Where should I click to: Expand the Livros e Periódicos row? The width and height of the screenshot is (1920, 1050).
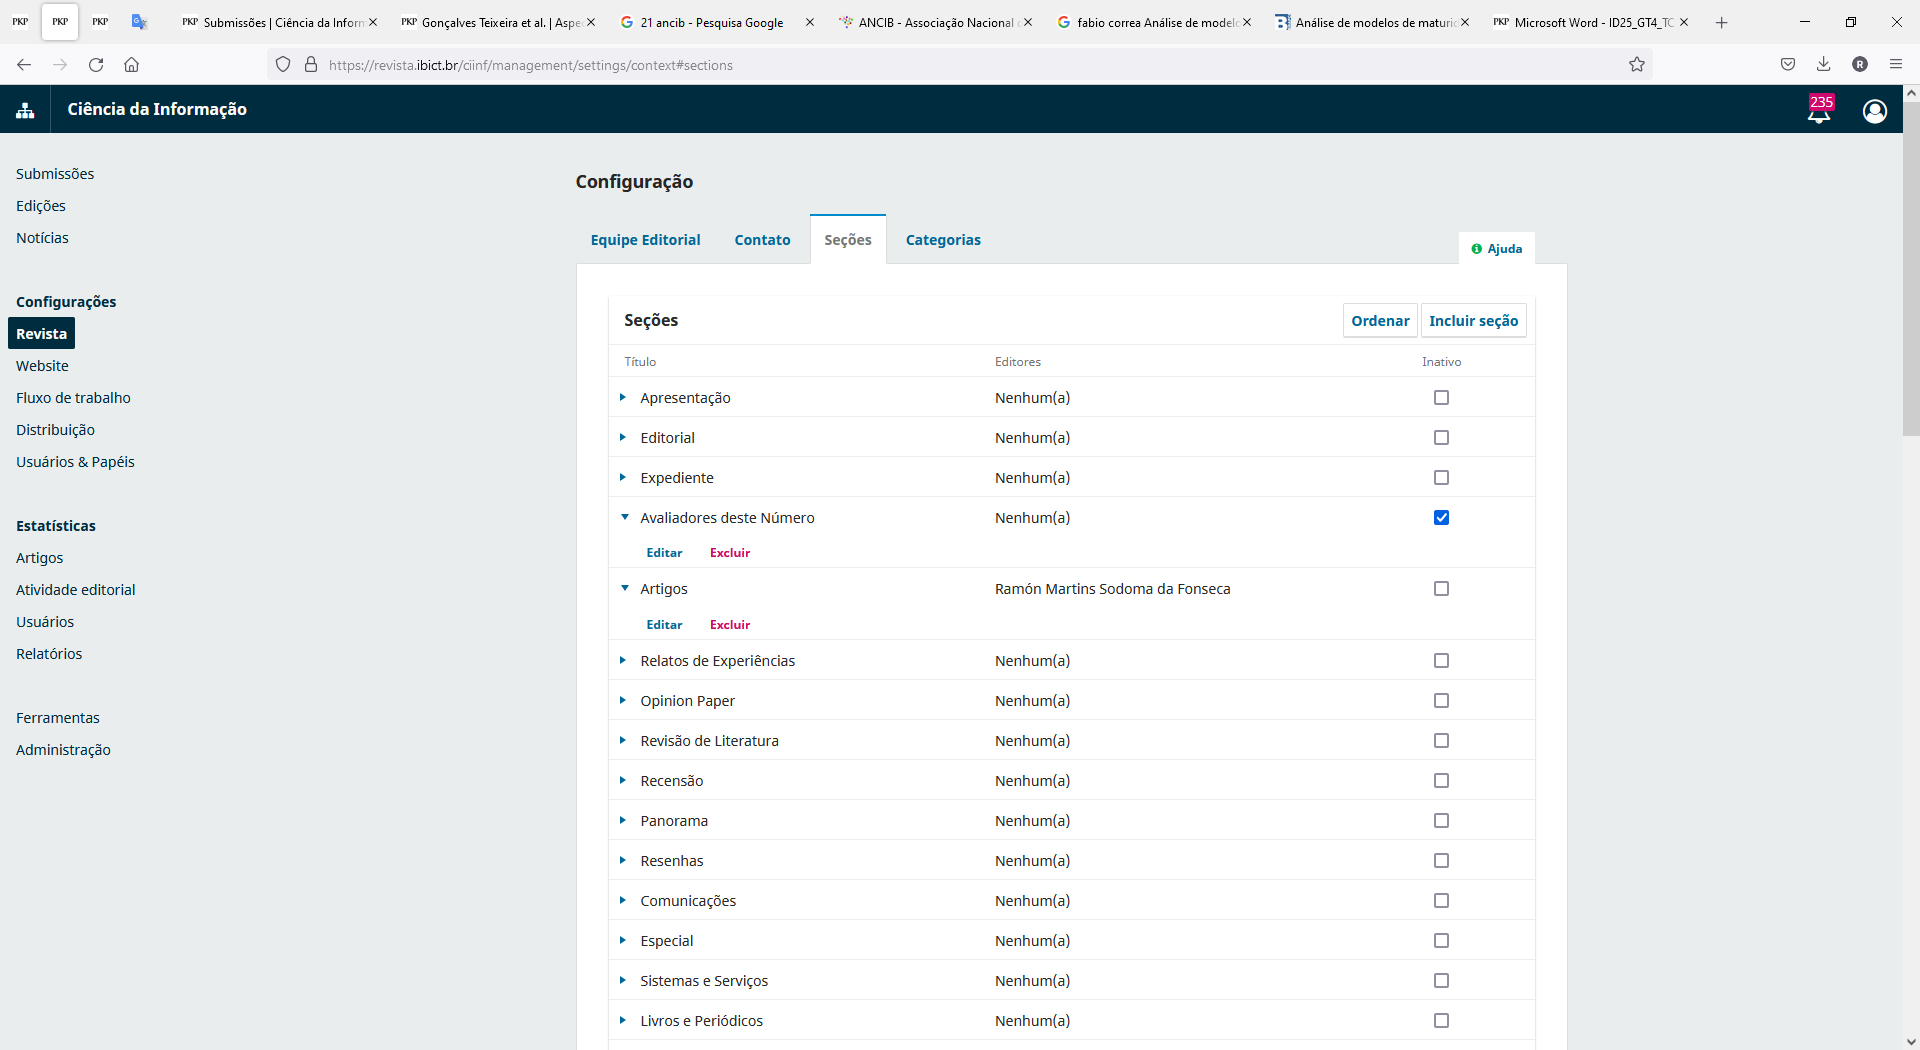623,1021
